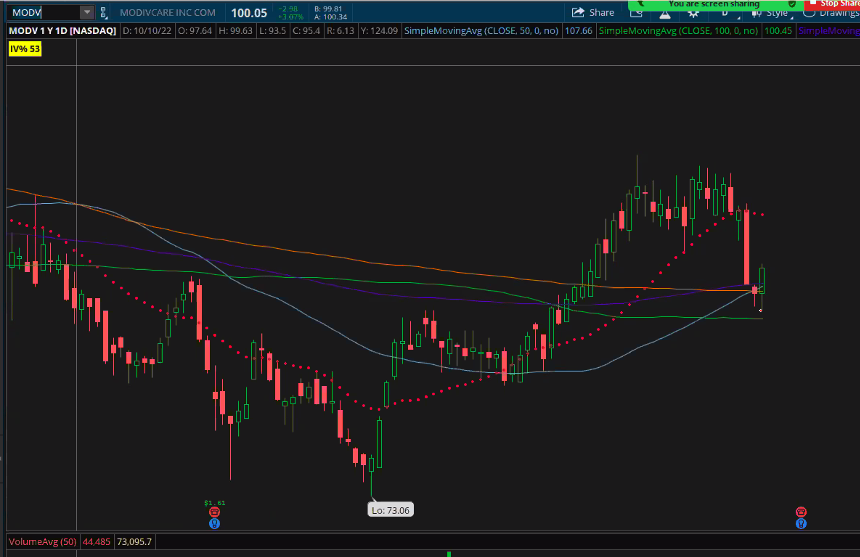Click the VolumeAvg (50) study label
The image size is (860, 557).
coord(43,542)
